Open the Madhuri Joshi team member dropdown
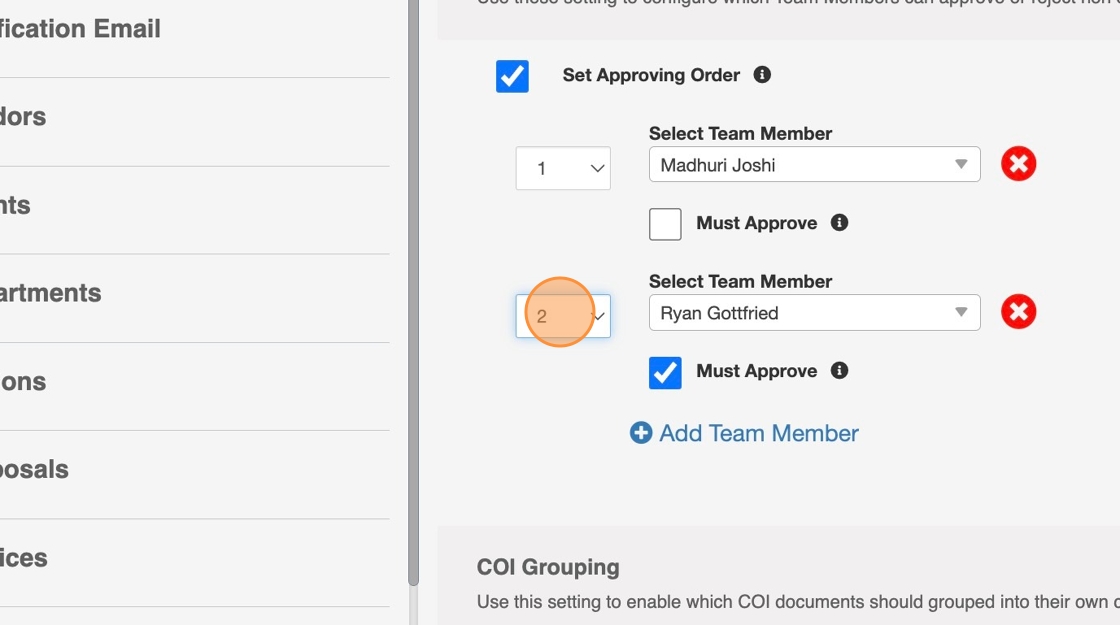 pyautogui.click(x=814, y=165)
